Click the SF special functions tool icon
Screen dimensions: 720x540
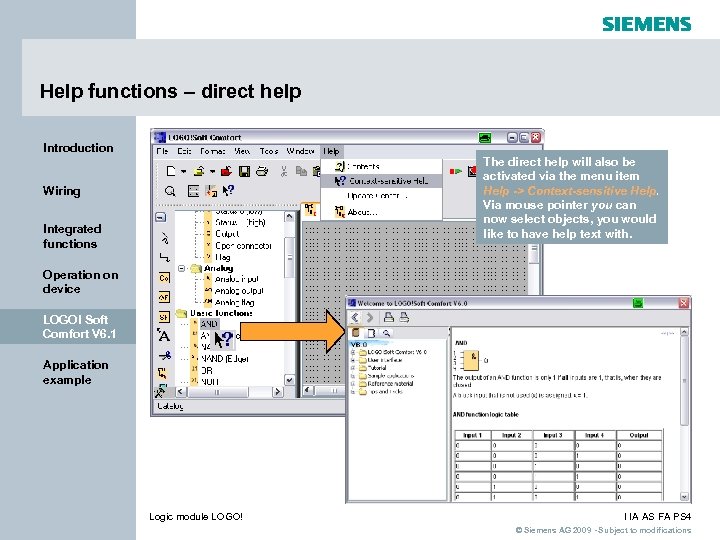pos(164,317)
